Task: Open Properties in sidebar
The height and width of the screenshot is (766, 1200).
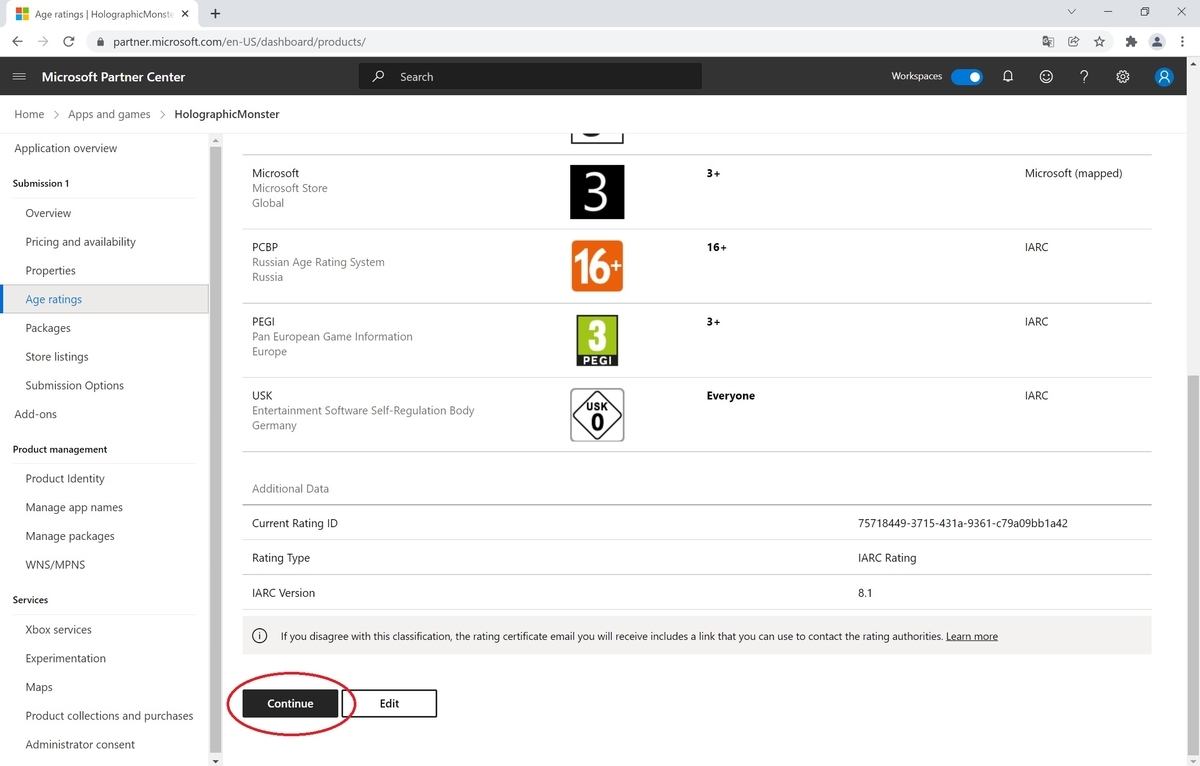Action: 51,271
